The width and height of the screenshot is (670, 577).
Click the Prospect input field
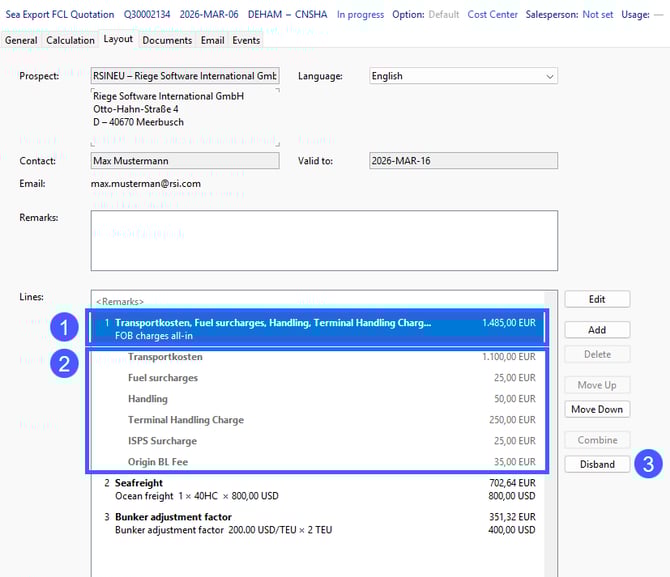184,76
